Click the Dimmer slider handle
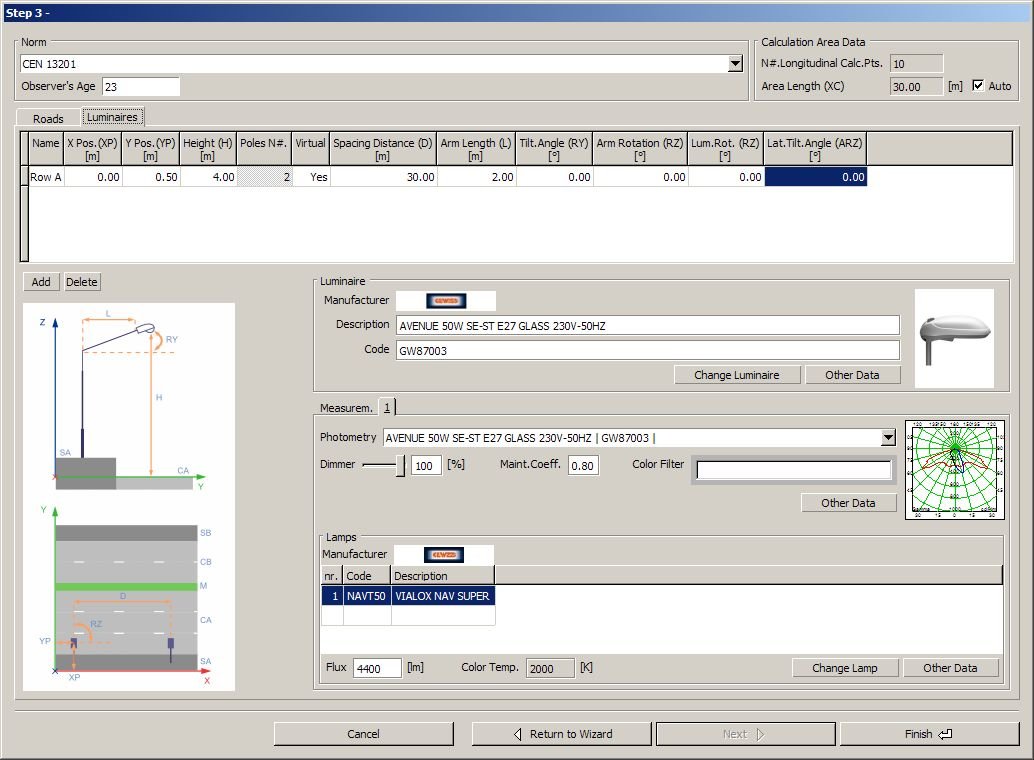This screenshot has height=760, width=1034. (x=400, y=465)
